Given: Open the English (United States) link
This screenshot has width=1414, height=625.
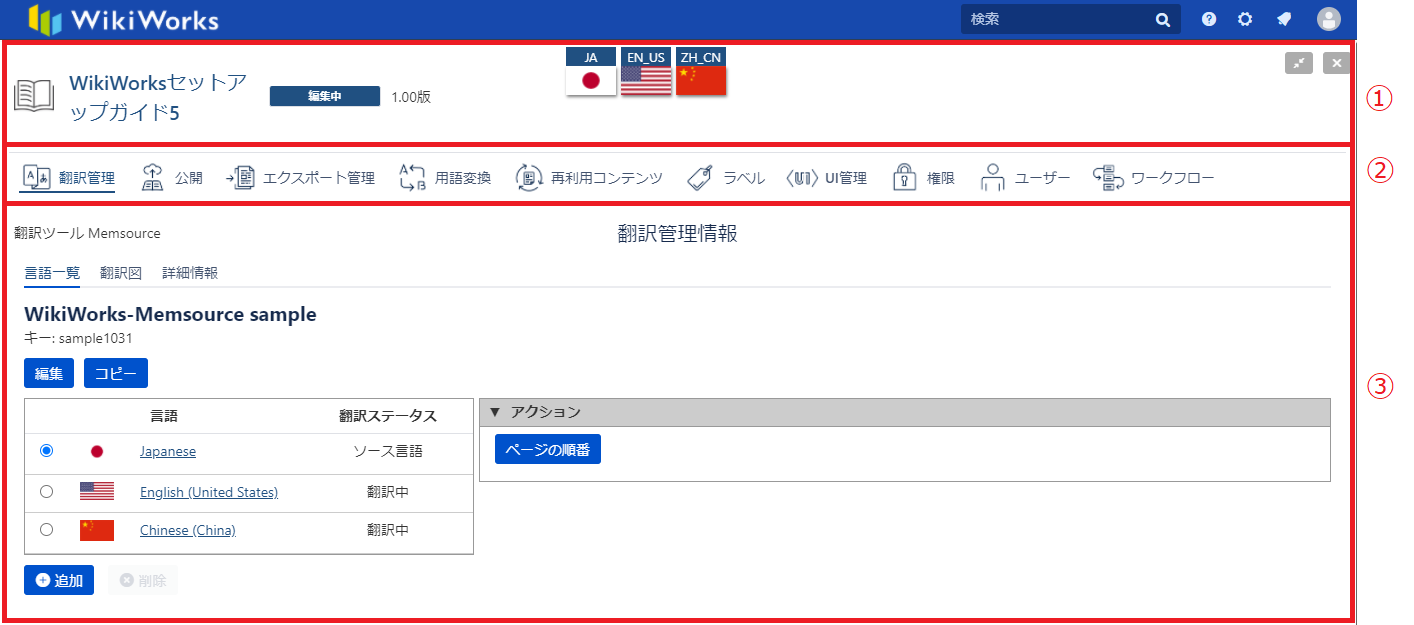Looking at the screenshot, I should tap(209, 492).
